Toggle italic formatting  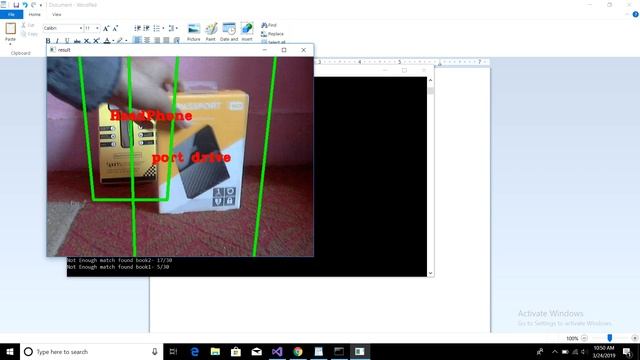pyautogui.click(x=58, y=40)
